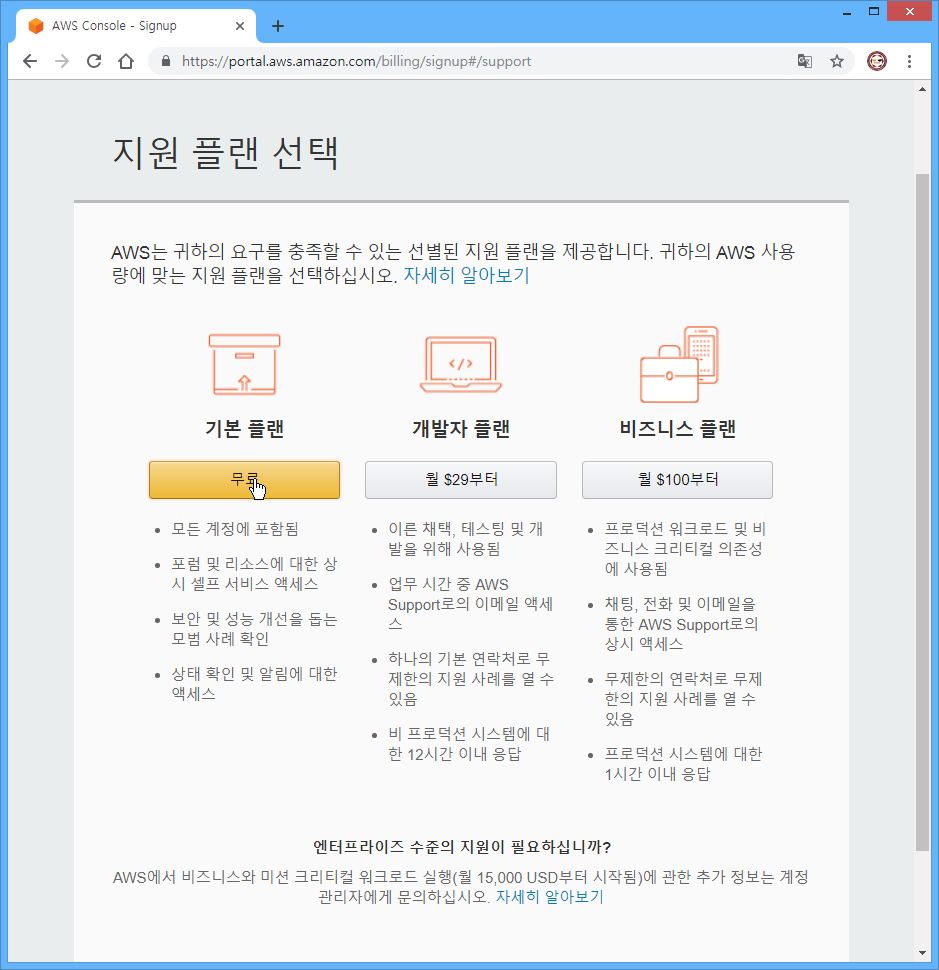The image size is (939, 970).
Task: Click the 업무 시간 중 AWS Support 이메일 bullet
Action: (470, 604)
